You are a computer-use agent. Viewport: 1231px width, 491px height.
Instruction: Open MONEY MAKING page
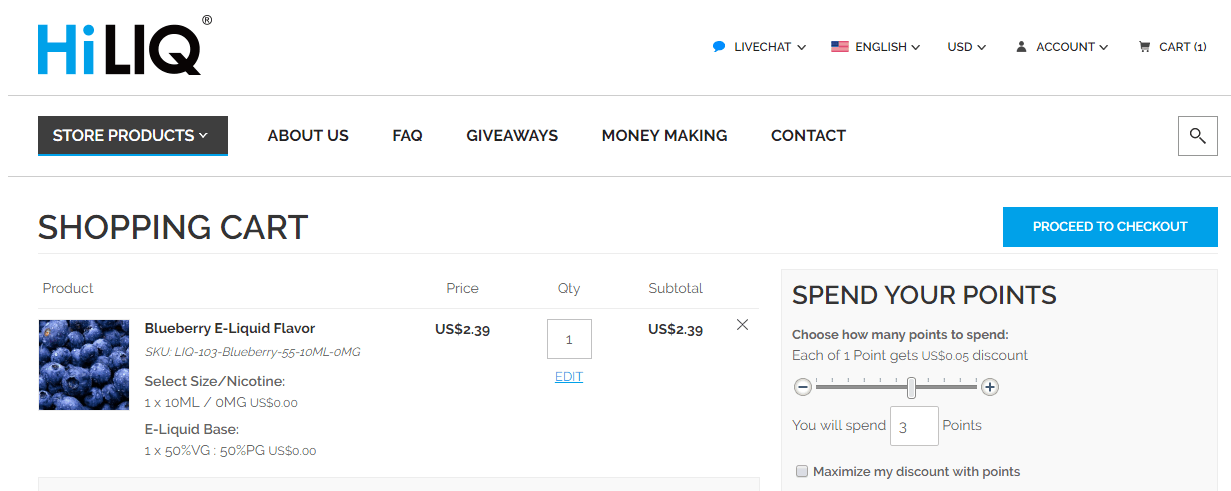[664, 136]
